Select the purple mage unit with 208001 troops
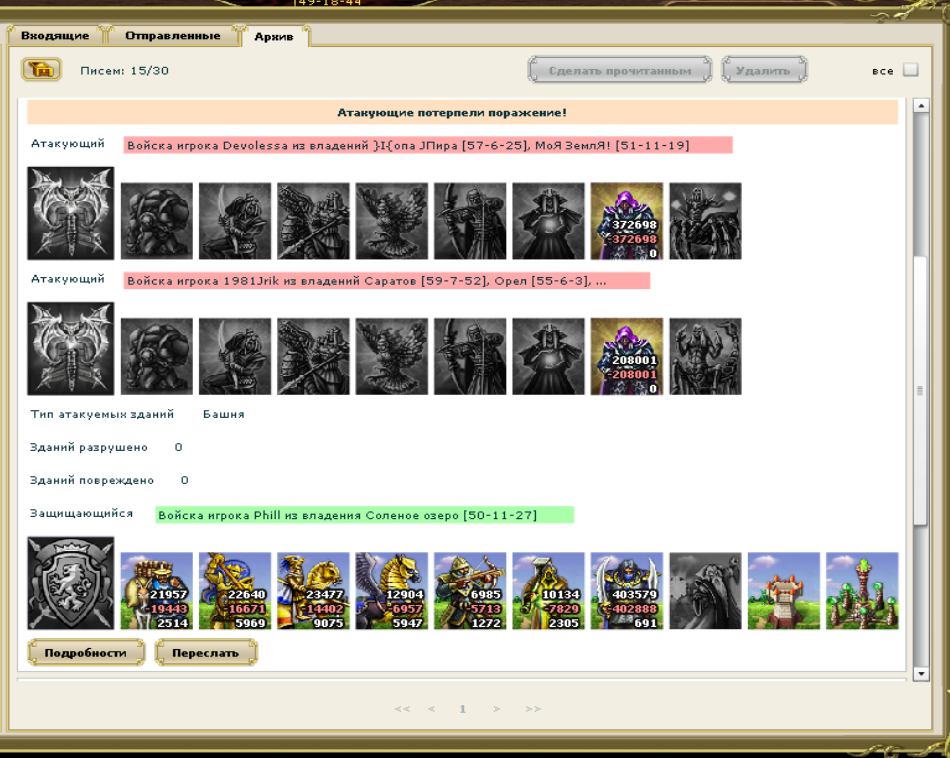This screenshot has height=758, width=950. click(x=626, y=357)
